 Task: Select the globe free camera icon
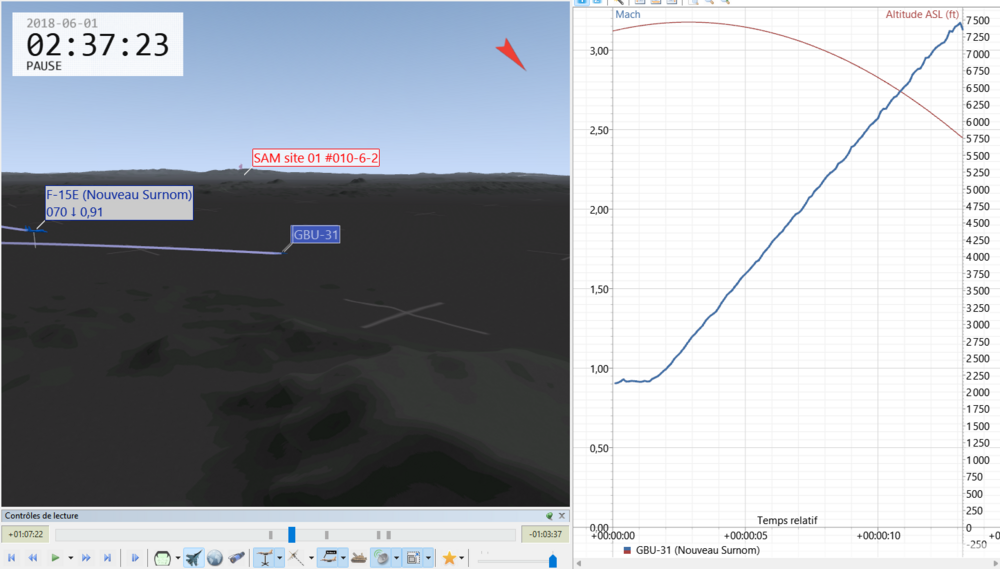pos(215,558)
